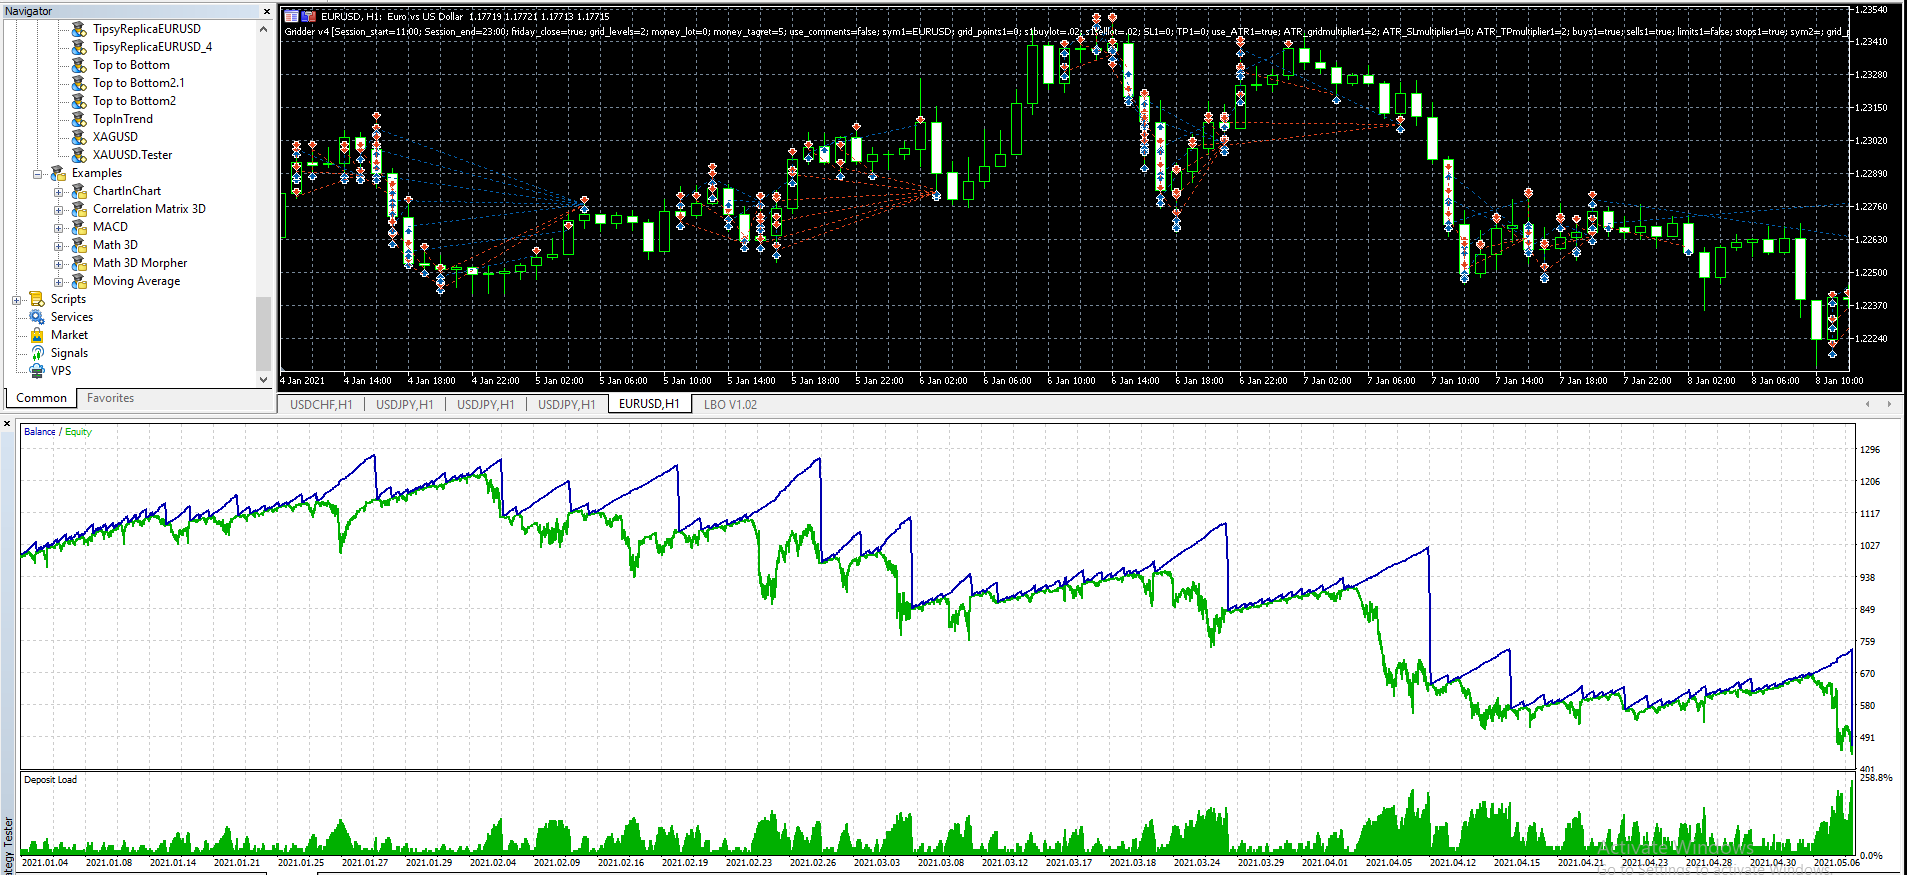Click the Top to Bottom2.1 expert icon
The width and height of the screenshot is (1907, 875).
pos(79,83)
